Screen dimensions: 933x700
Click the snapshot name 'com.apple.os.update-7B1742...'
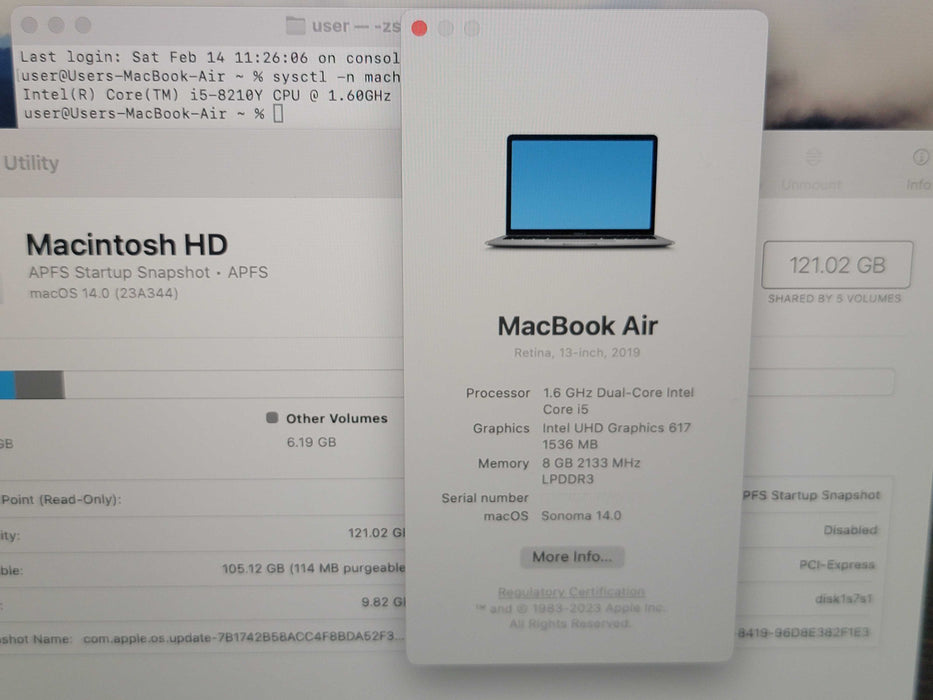click(243, 638)
